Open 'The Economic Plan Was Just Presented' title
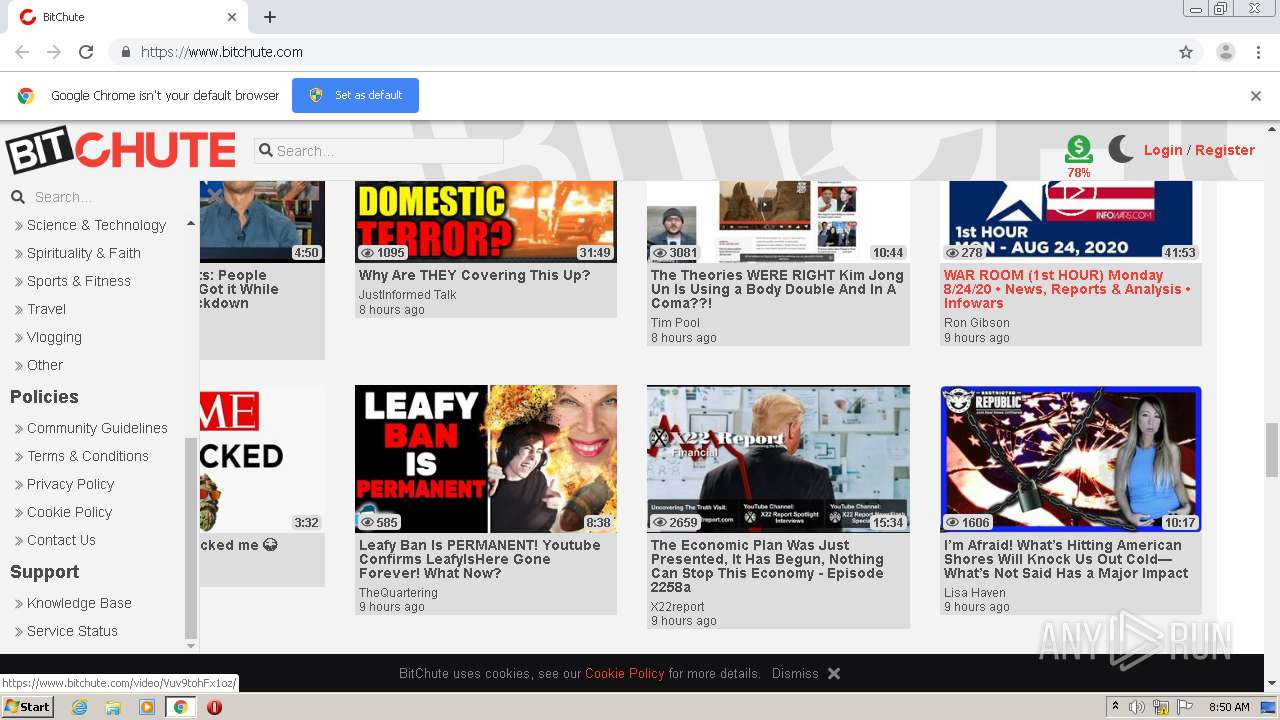This screenshot has height=720, width=1280. pyautogui.click(x=767, y=566)
